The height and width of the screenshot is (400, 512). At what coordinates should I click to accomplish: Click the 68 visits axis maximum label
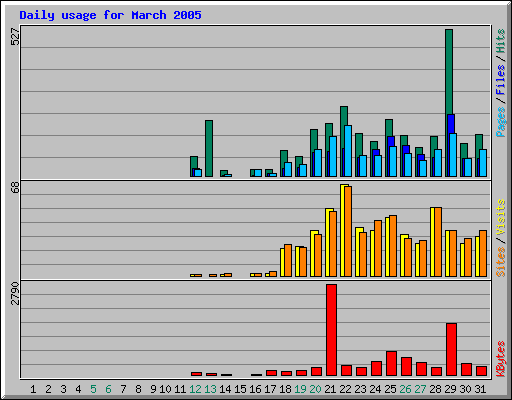tap(15, 187)
